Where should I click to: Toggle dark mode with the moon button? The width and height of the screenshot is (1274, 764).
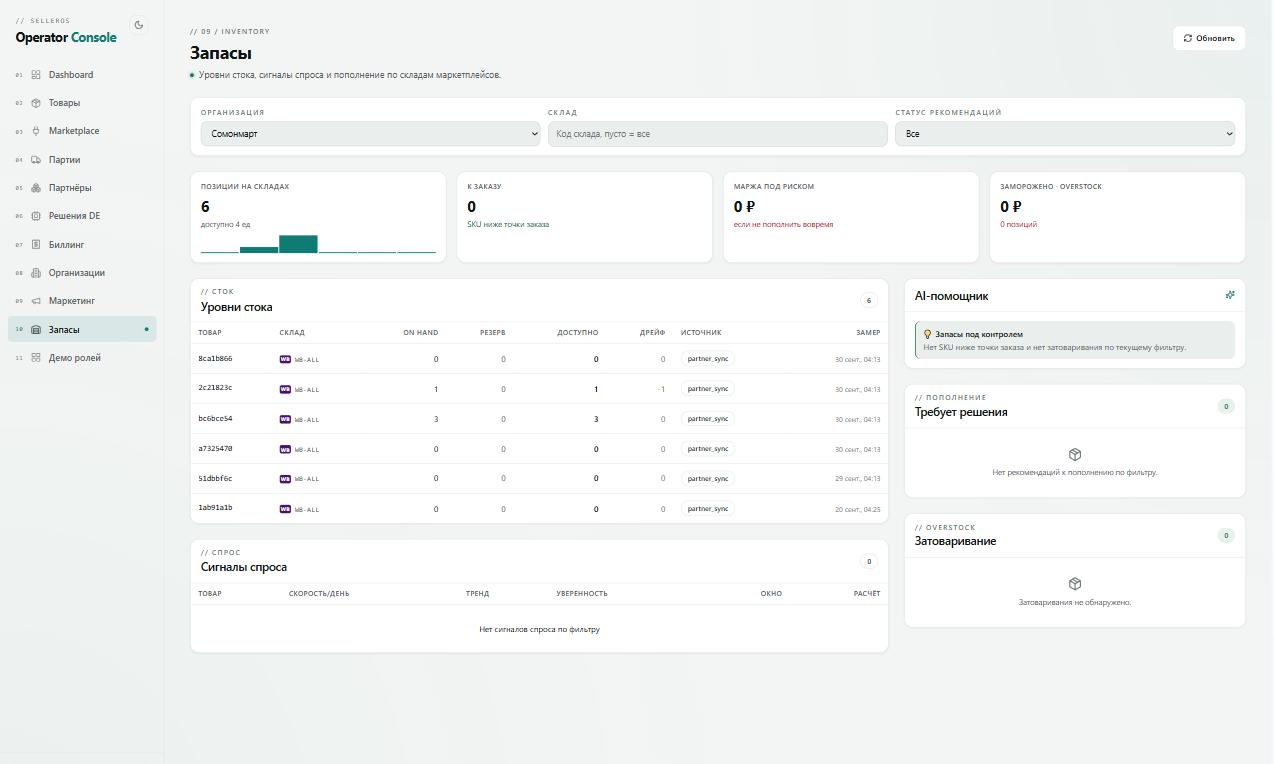(139, 26)
